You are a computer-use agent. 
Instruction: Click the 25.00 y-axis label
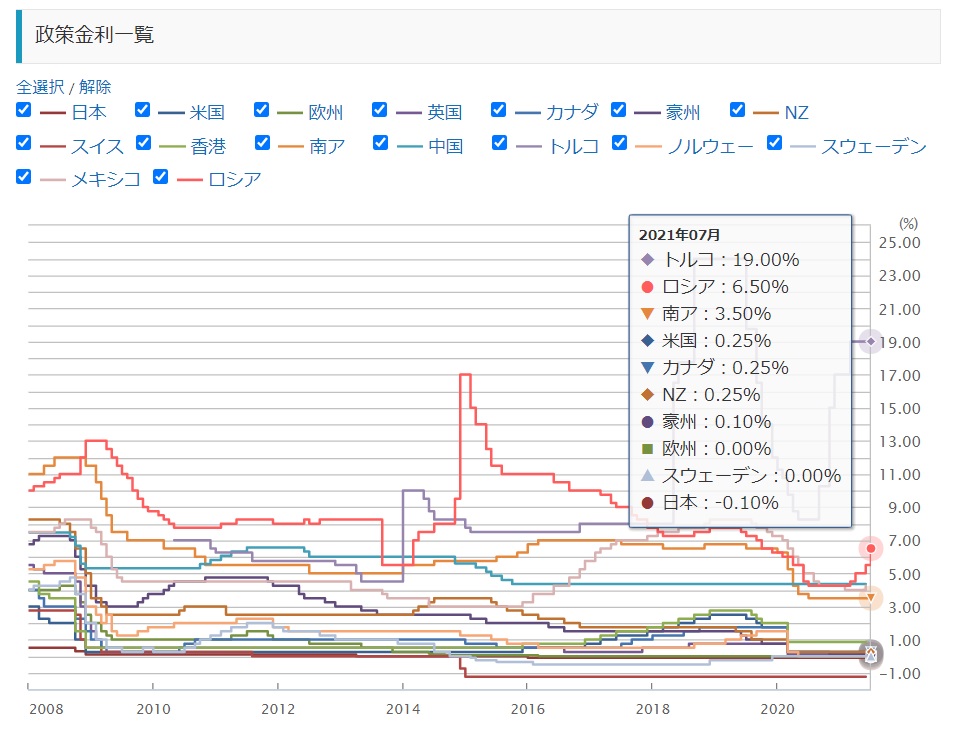coord(900,242)
